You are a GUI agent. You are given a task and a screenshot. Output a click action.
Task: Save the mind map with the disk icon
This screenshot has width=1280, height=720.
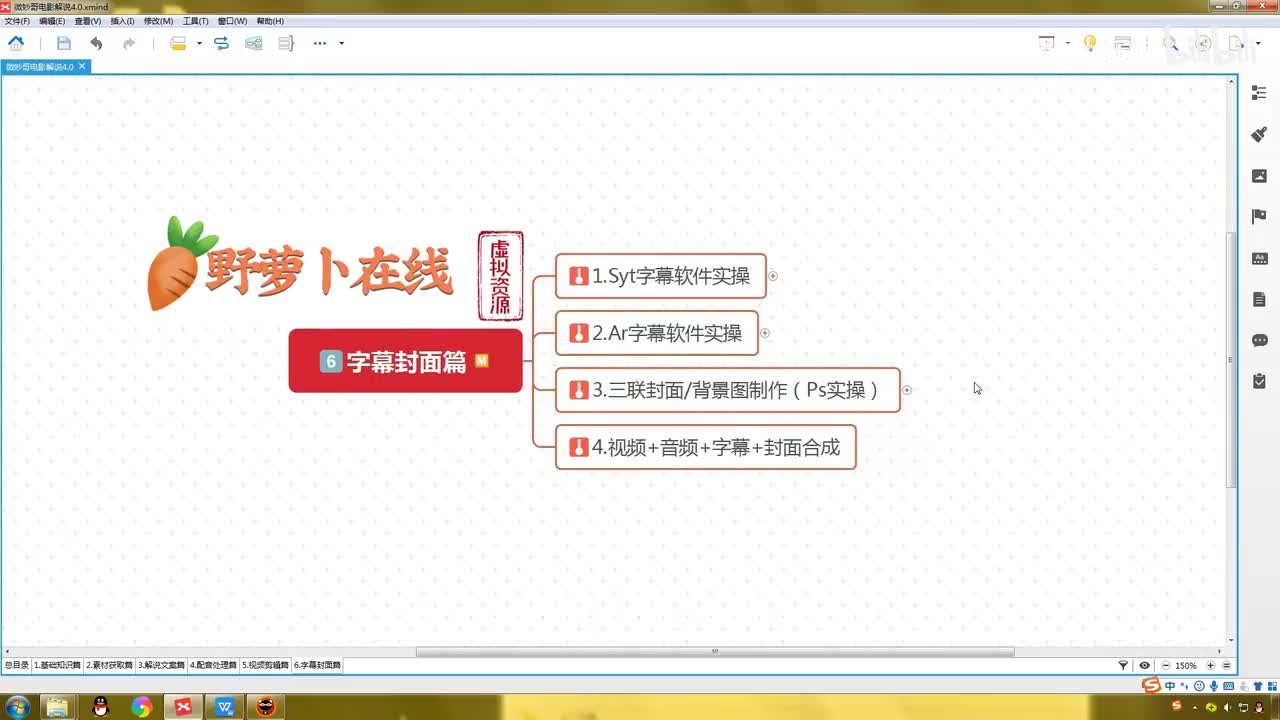(64, 43)
